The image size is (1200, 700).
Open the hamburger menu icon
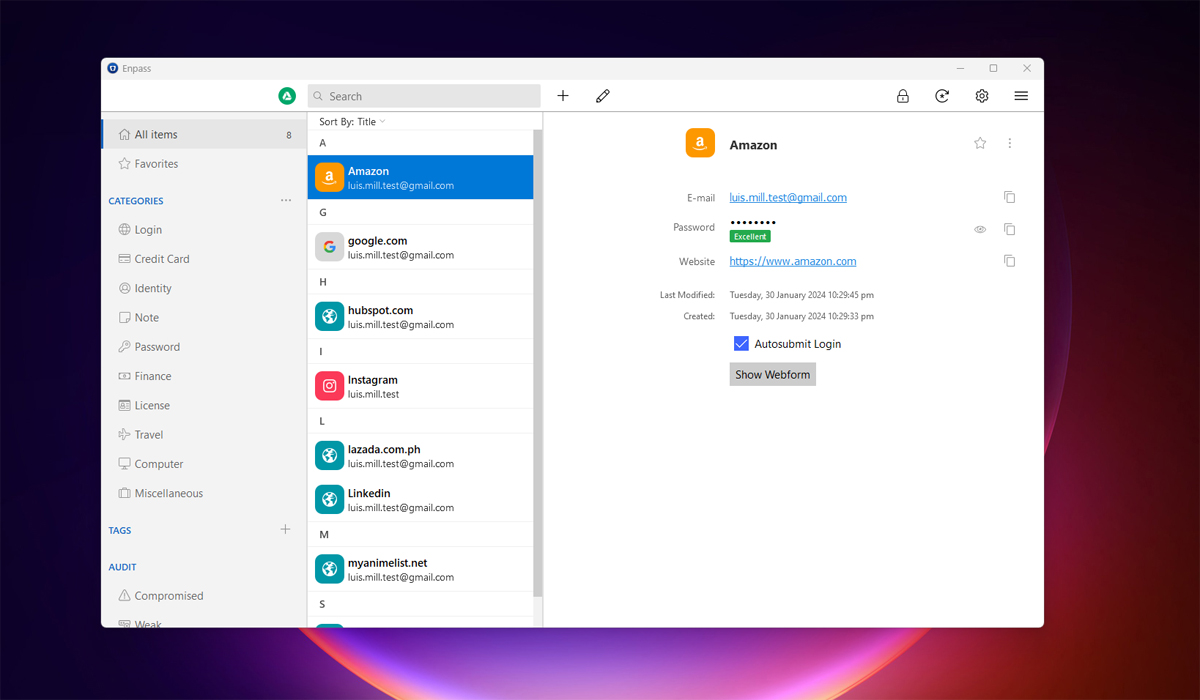1021,95
